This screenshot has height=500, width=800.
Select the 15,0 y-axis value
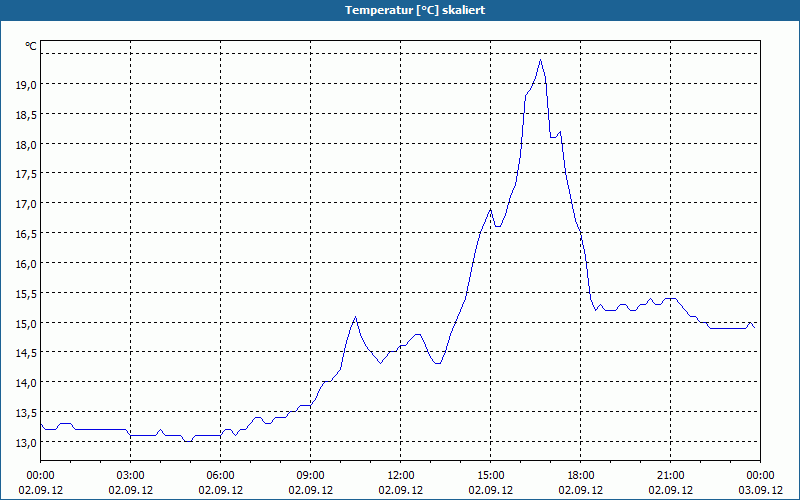pos(27,323)
